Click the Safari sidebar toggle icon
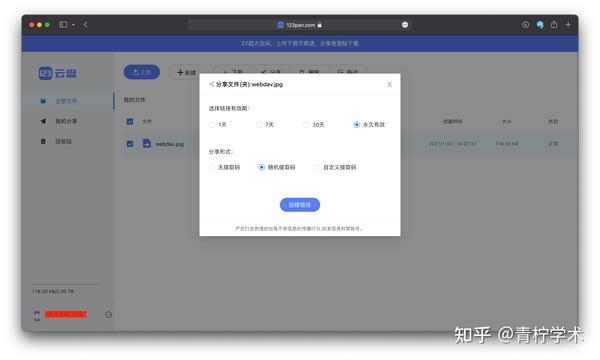The height and width of the screenshot is (360, 600). 63,24
